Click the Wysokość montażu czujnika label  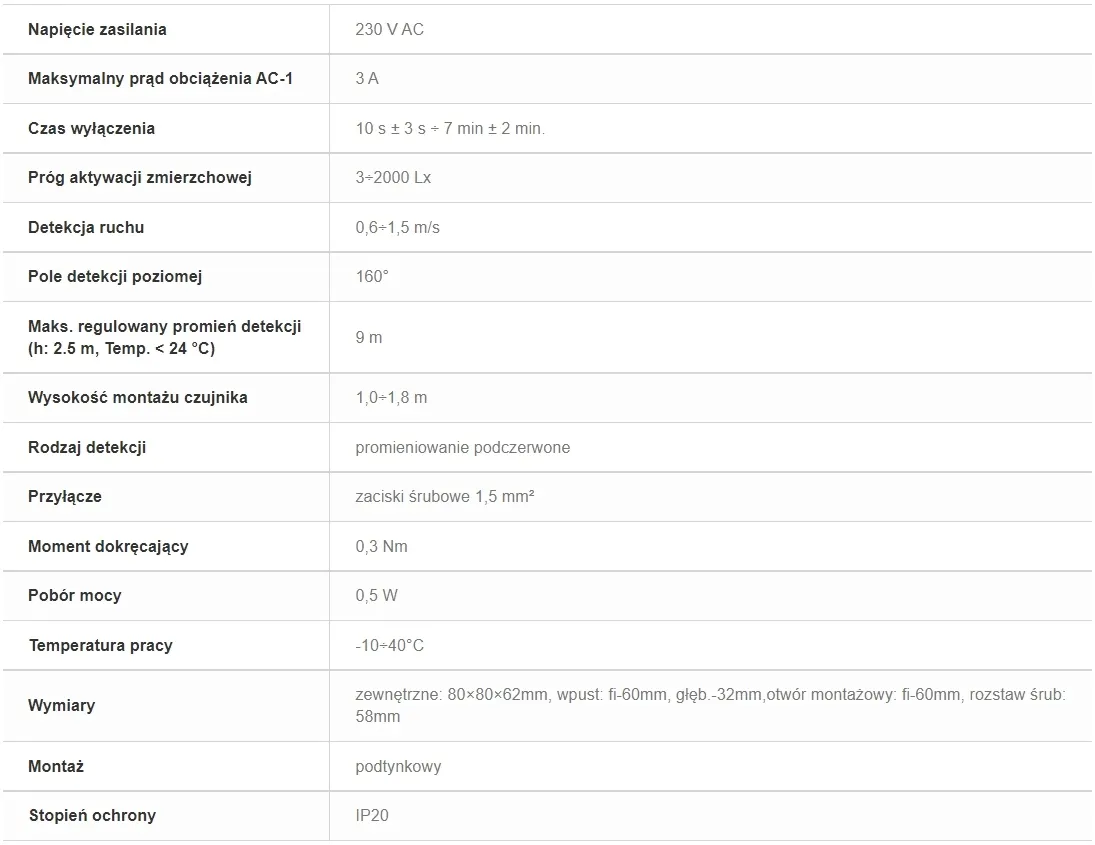click(138, 397)
